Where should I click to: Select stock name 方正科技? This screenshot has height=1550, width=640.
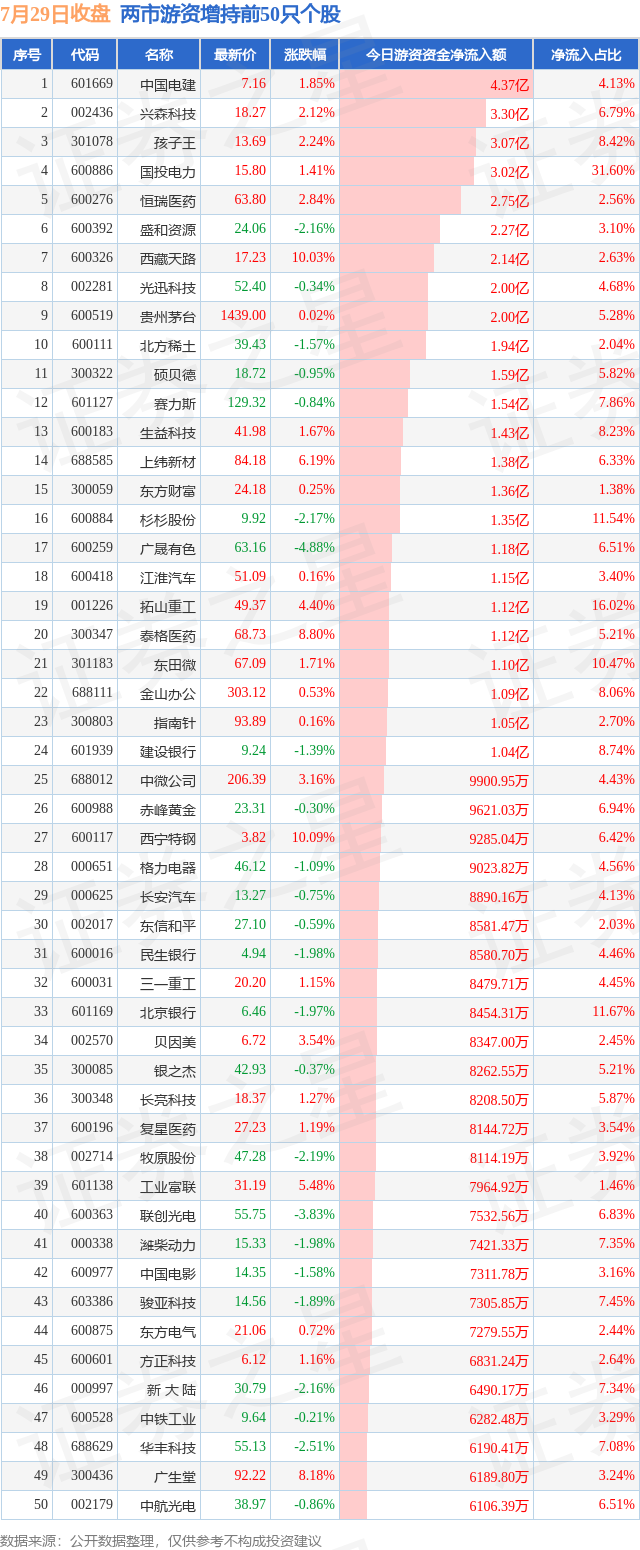click(168, 1361)
